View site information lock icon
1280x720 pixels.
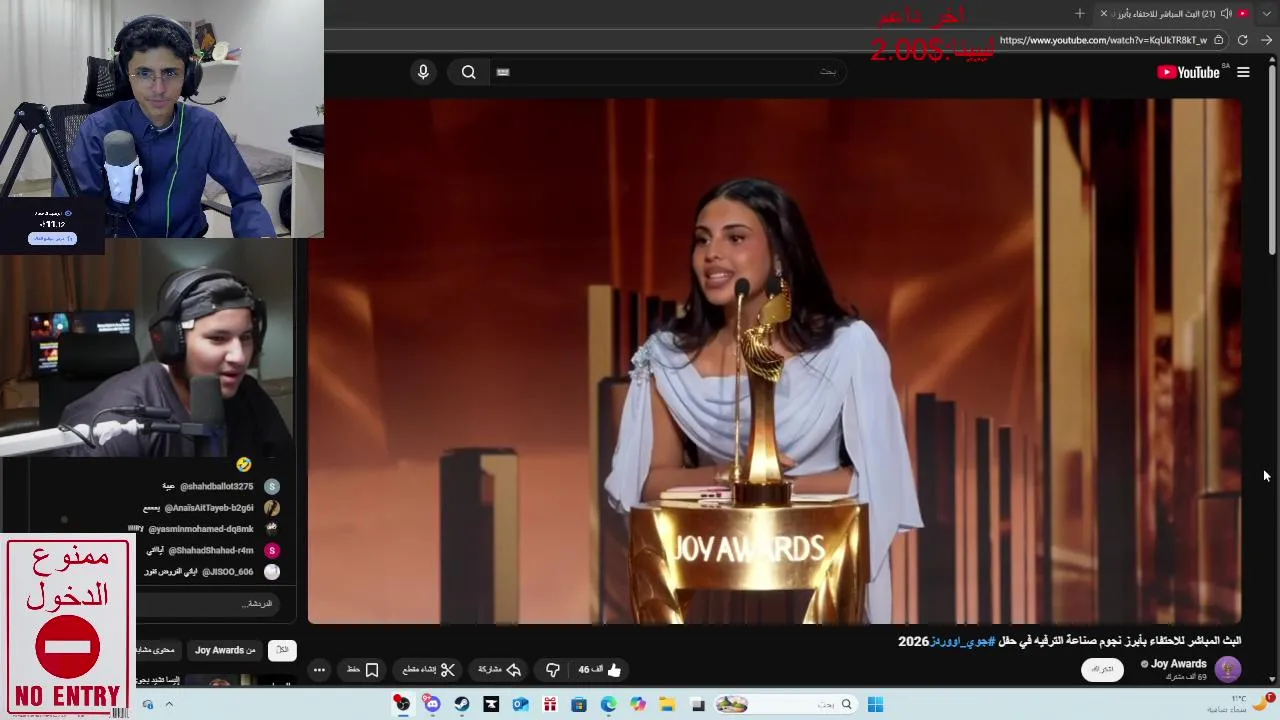[1218, 40]
